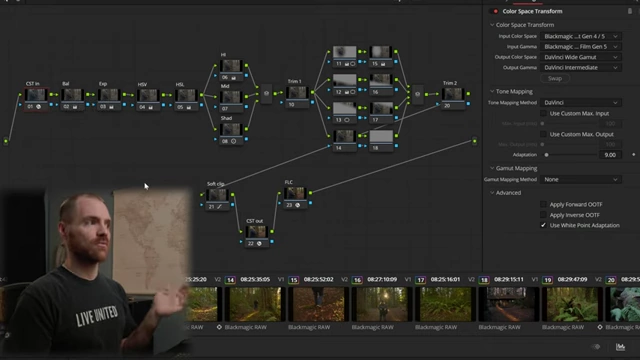Click the clip 14 number badge
This screenshot has height=360, width=640.
tap(230, 280)
